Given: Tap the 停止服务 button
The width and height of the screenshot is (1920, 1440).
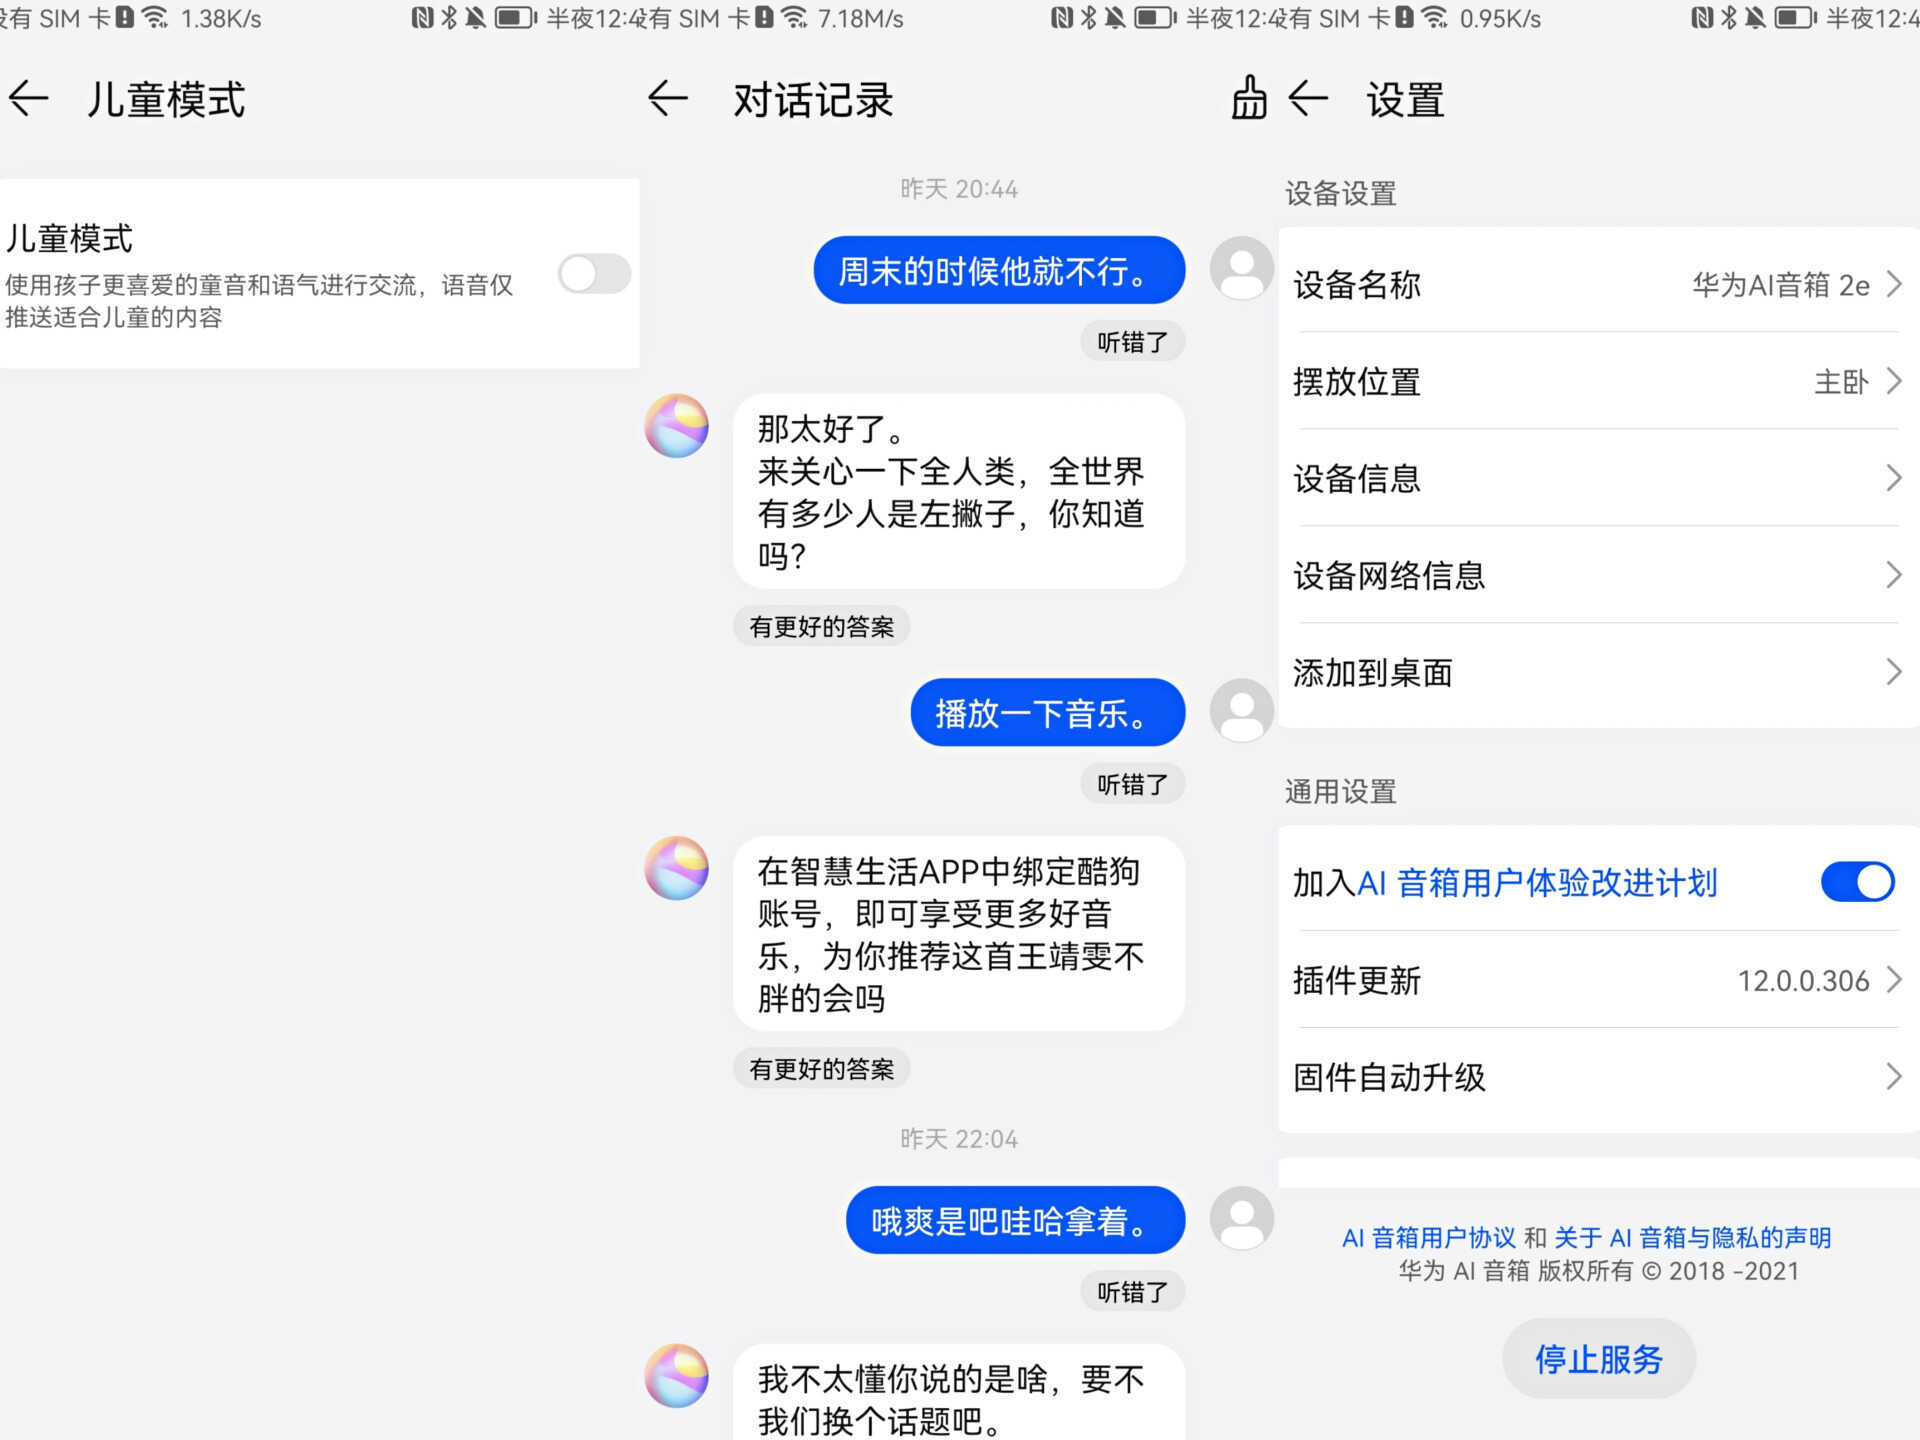Looking at the screenshot, I should (x=1598, y=1359).
